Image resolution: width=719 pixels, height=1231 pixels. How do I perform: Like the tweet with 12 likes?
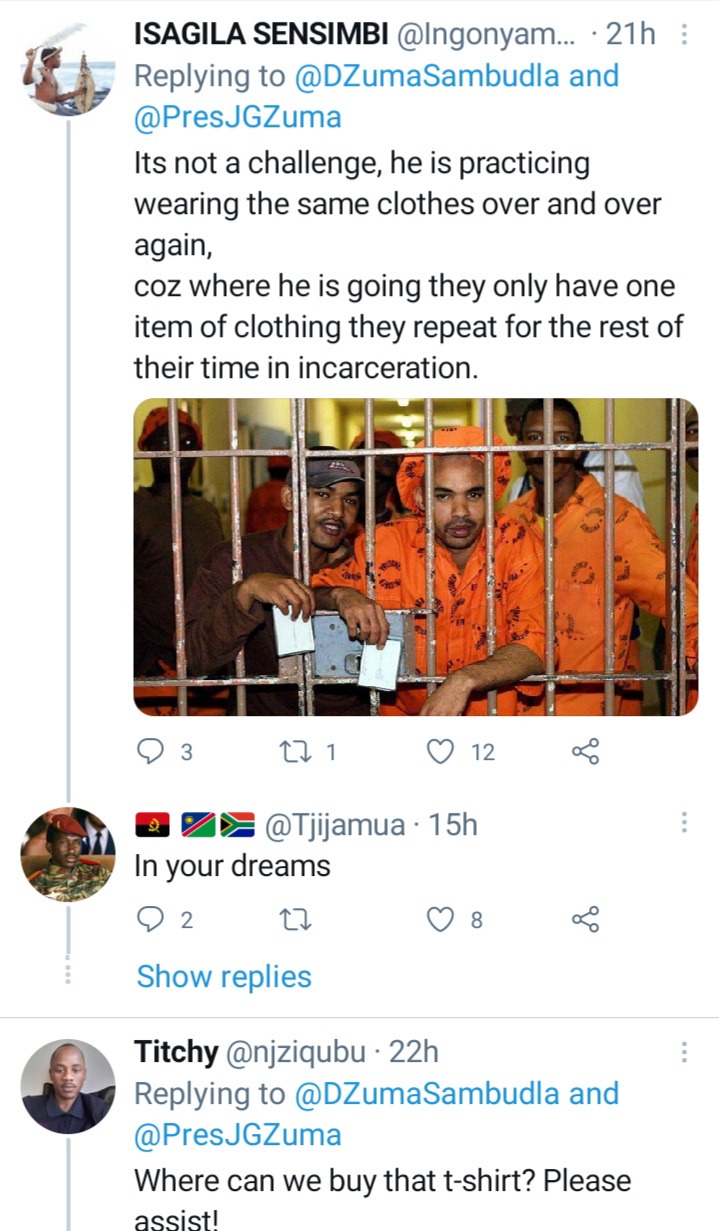[441, 752]
